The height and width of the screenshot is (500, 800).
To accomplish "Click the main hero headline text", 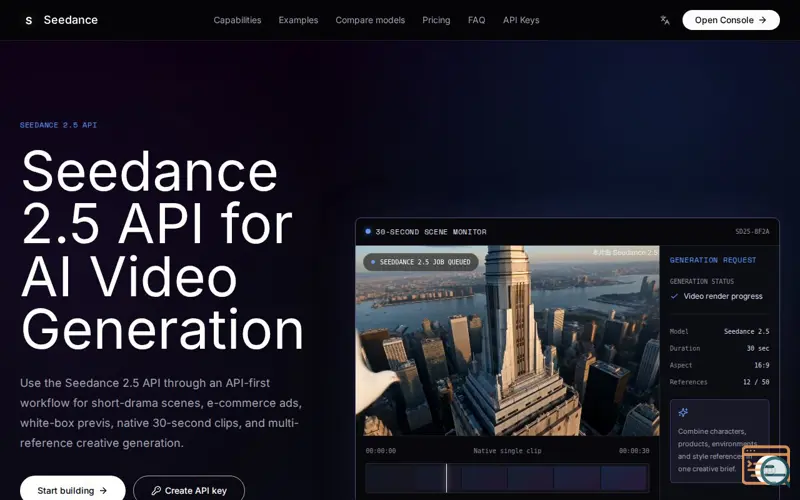I will (x=162, y=250).
